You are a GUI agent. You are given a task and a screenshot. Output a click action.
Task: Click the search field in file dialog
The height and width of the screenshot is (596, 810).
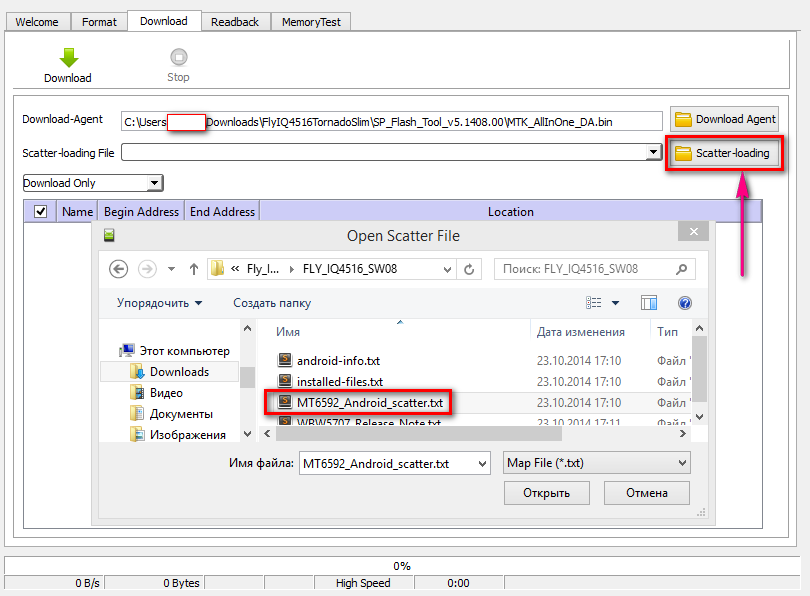[588, 269]
